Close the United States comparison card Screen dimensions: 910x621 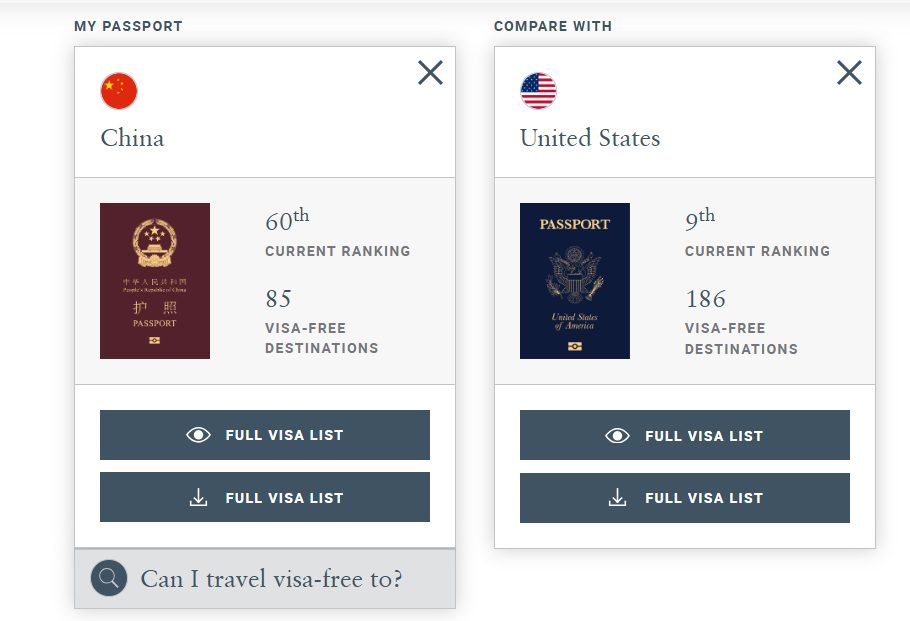(x=849, y=73)
